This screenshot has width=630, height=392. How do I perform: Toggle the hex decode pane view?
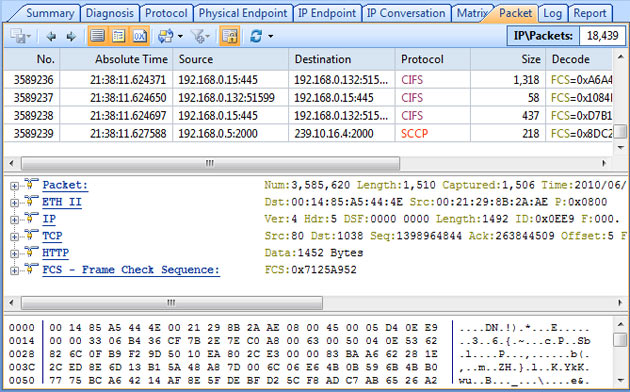click(139, 36)
